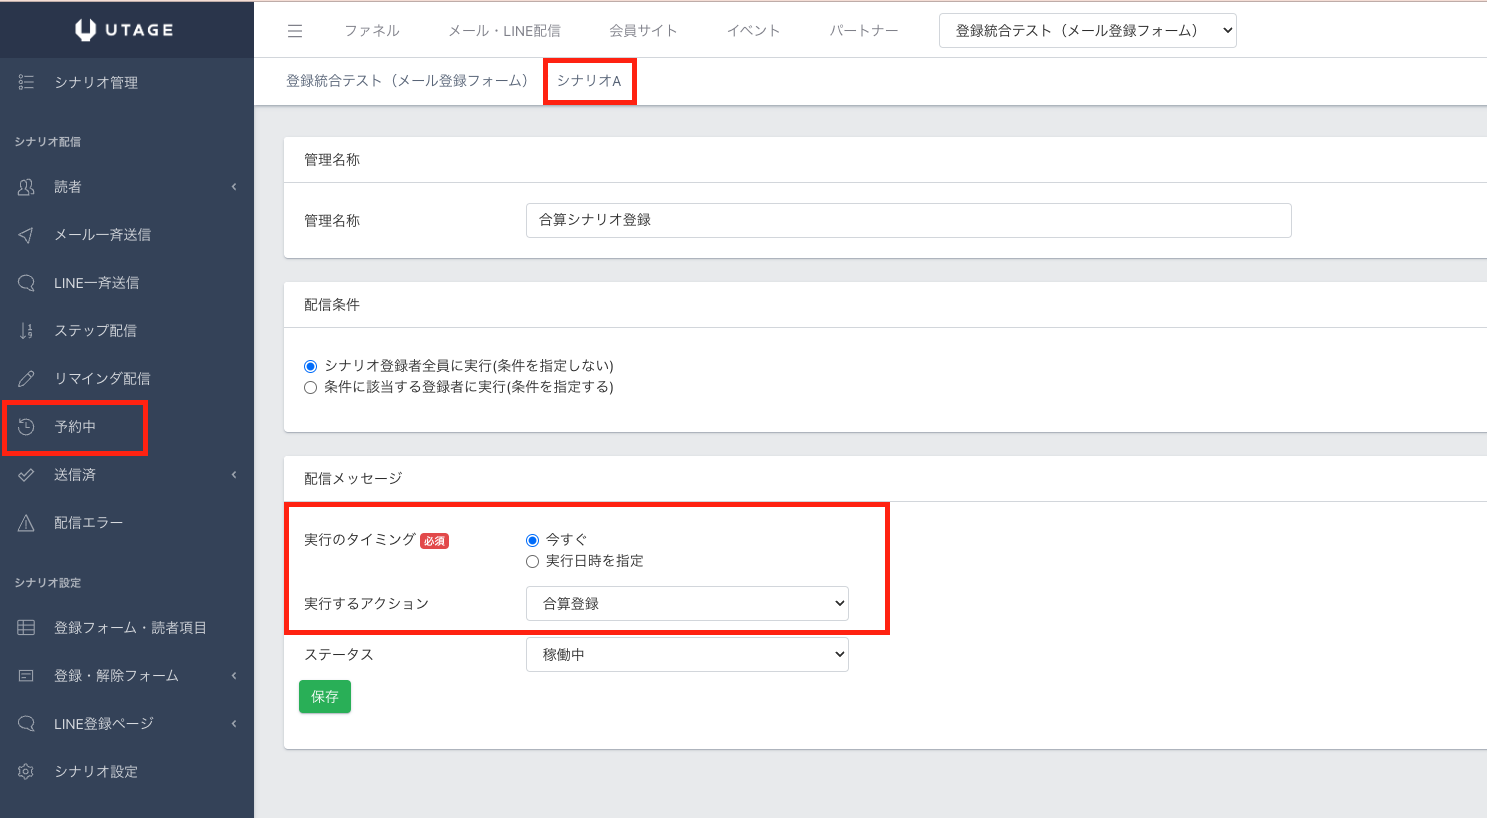This screenshot has width=1487, height=818.
Task: Switch to the シナリオA breadcrumb tab
Action: point(589,81)
